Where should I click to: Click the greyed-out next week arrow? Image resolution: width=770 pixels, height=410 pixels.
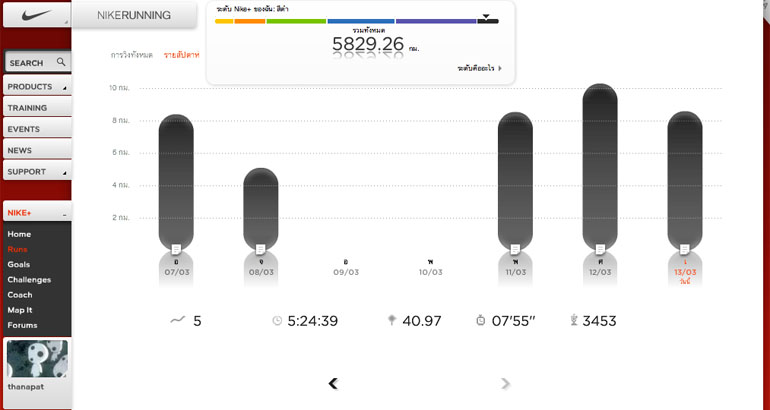pos(506,383)
